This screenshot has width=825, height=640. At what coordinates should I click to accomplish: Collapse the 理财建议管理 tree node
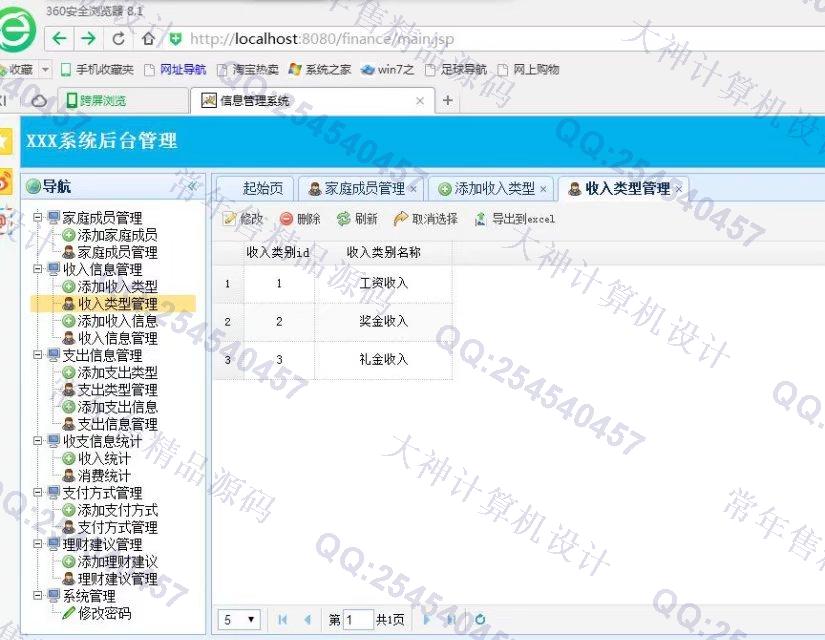(x=37, y=544)
